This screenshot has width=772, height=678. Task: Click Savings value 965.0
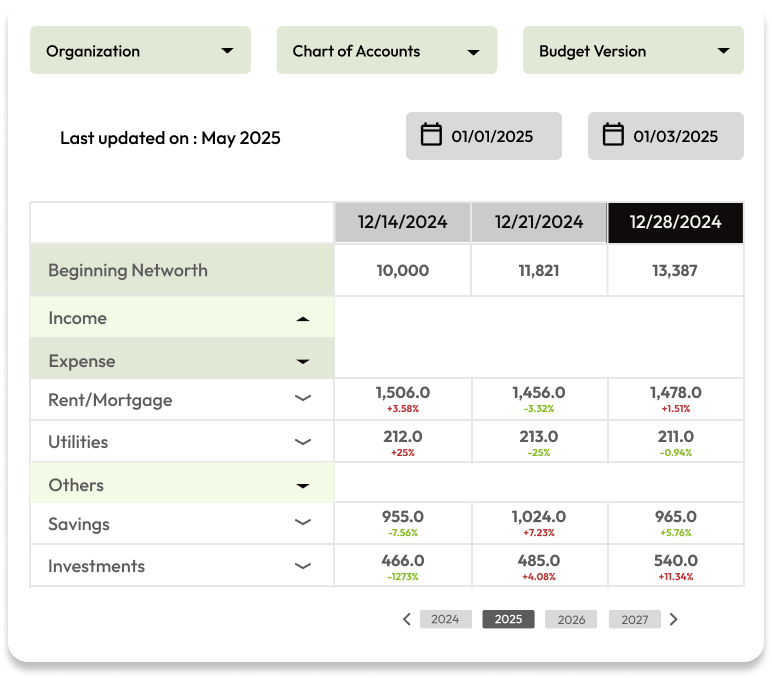[676, 517]
